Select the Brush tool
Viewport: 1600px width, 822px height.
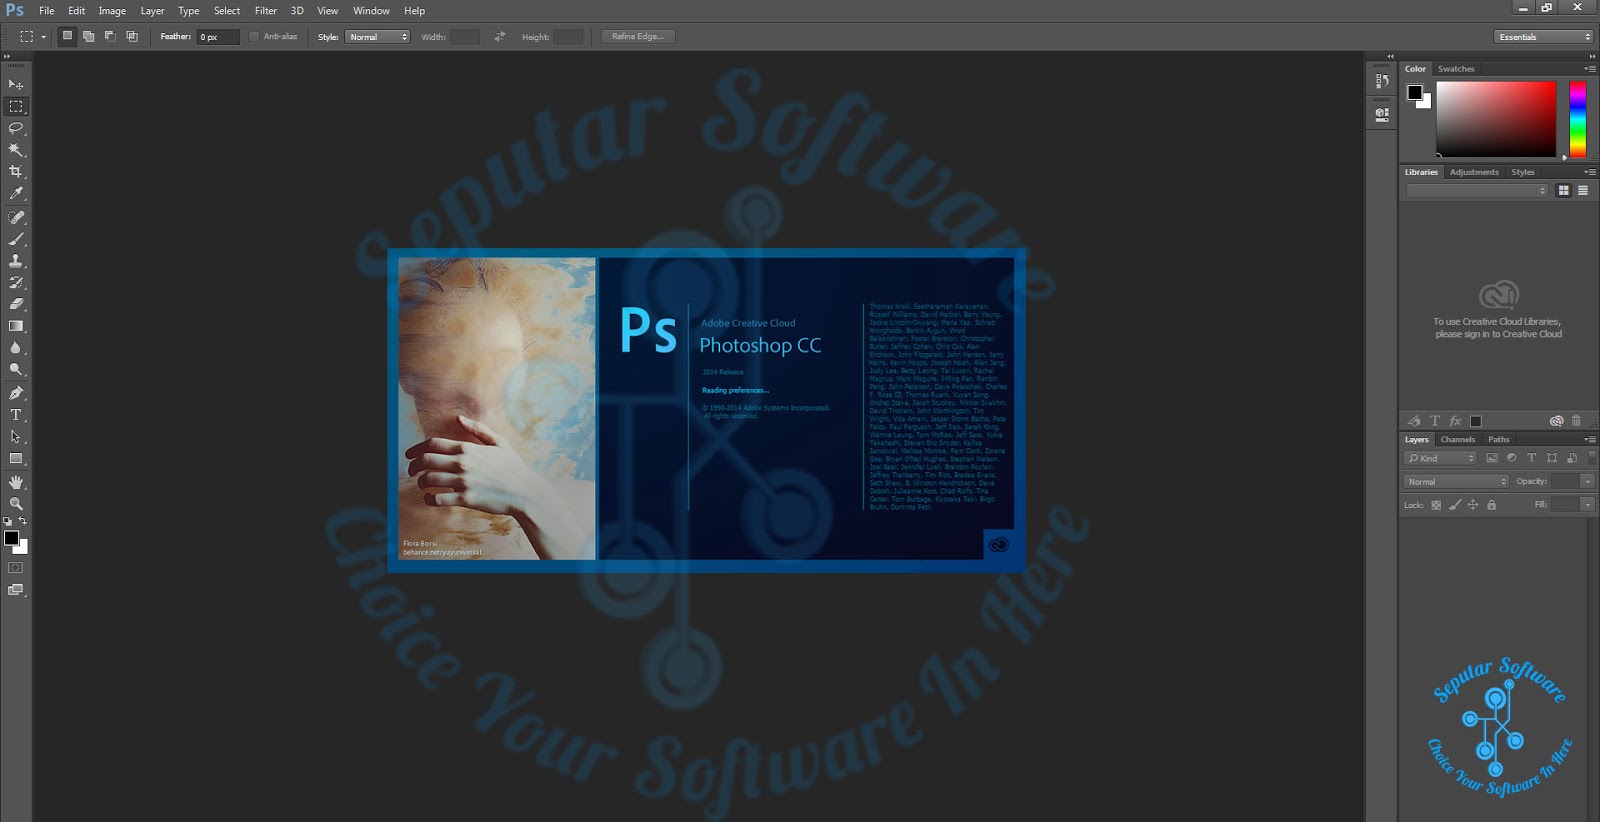click(16, 239)
